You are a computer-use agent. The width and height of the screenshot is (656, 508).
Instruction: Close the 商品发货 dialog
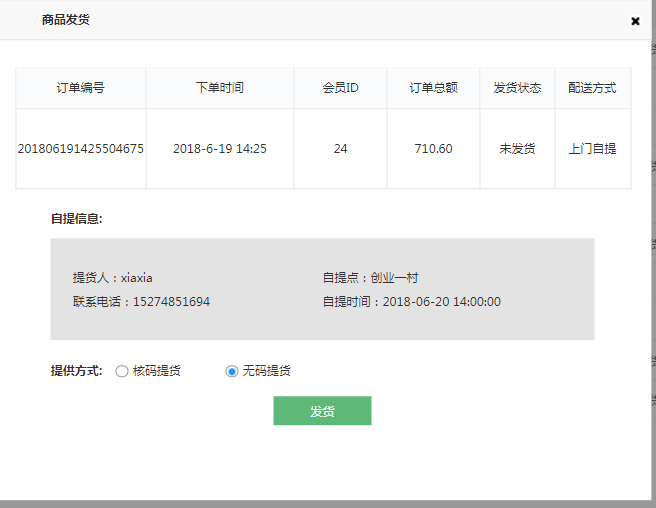coord(635,21)
